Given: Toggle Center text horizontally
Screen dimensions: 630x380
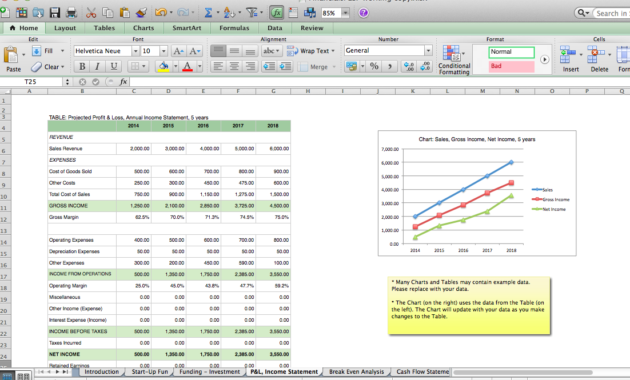Looking at the screenshot, I should pyautogui.click(x=234, y=66).
